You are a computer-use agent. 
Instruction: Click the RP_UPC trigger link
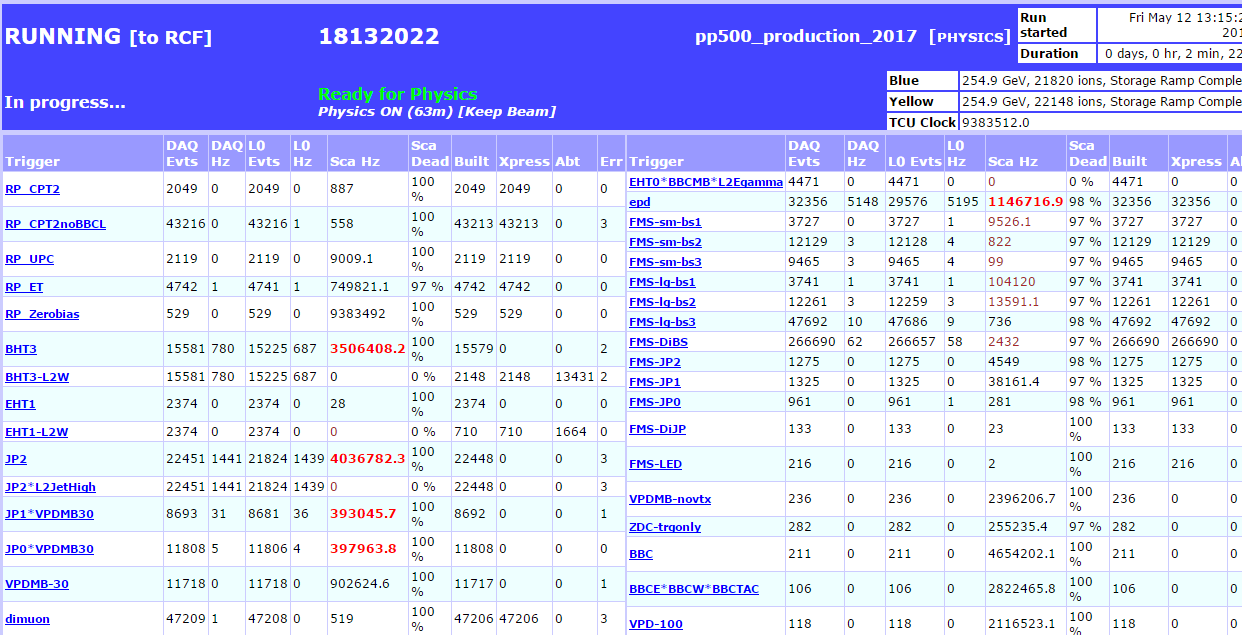coord(30,259)
